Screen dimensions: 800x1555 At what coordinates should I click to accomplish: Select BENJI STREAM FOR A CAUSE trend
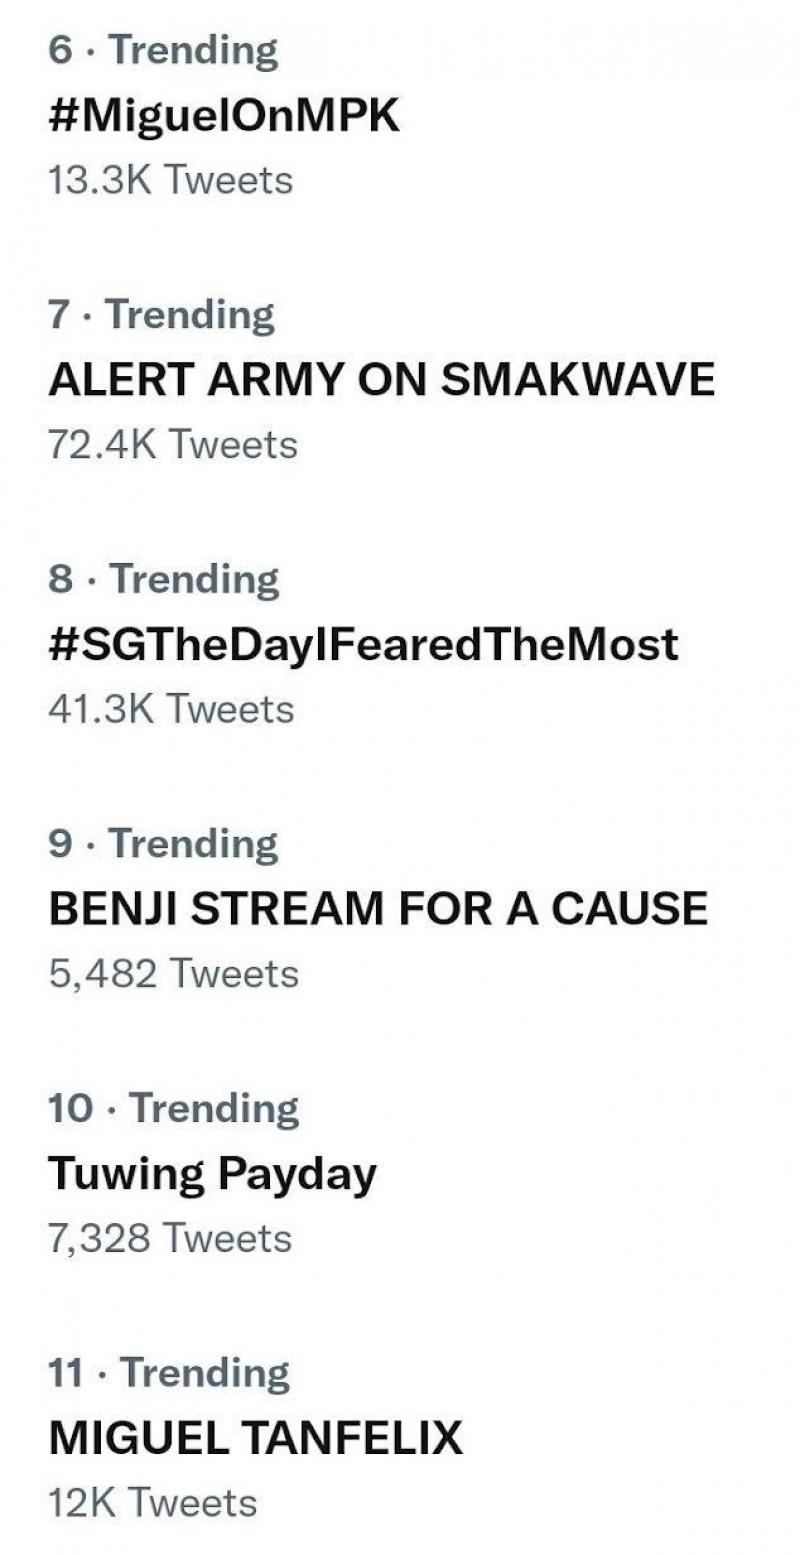click(377, 909)
